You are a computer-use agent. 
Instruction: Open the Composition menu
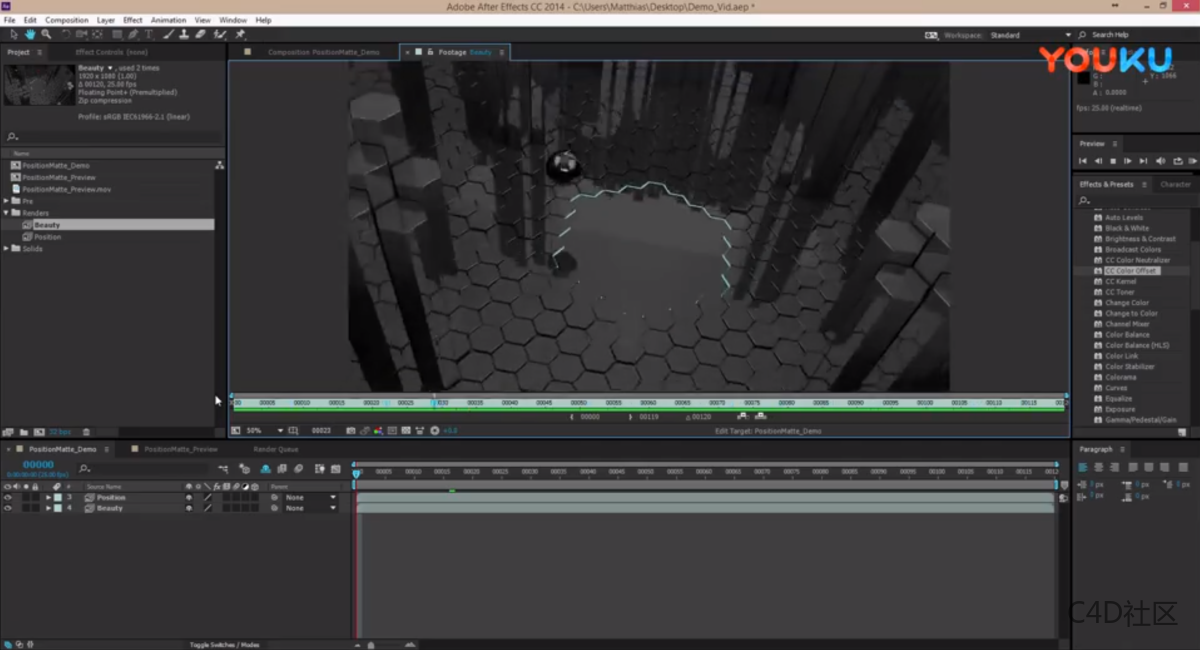click(x=67, y=20)
